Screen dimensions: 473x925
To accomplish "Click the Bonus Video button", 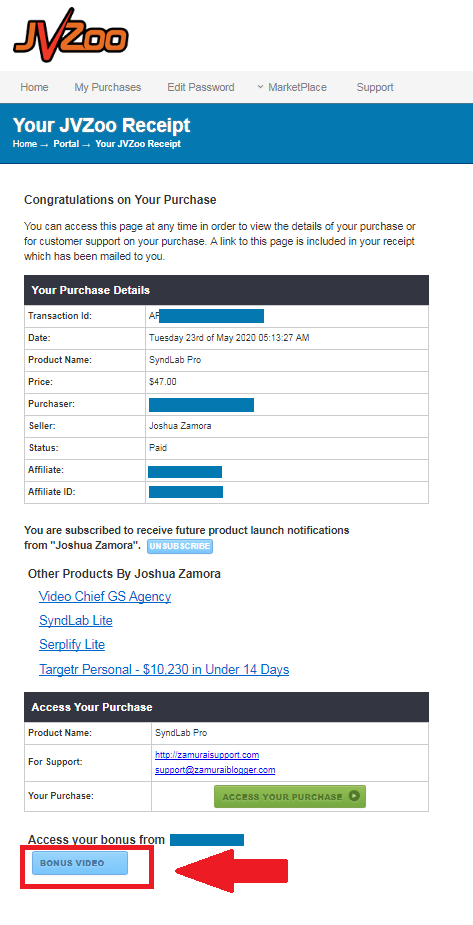I will (x=80, y=863).
